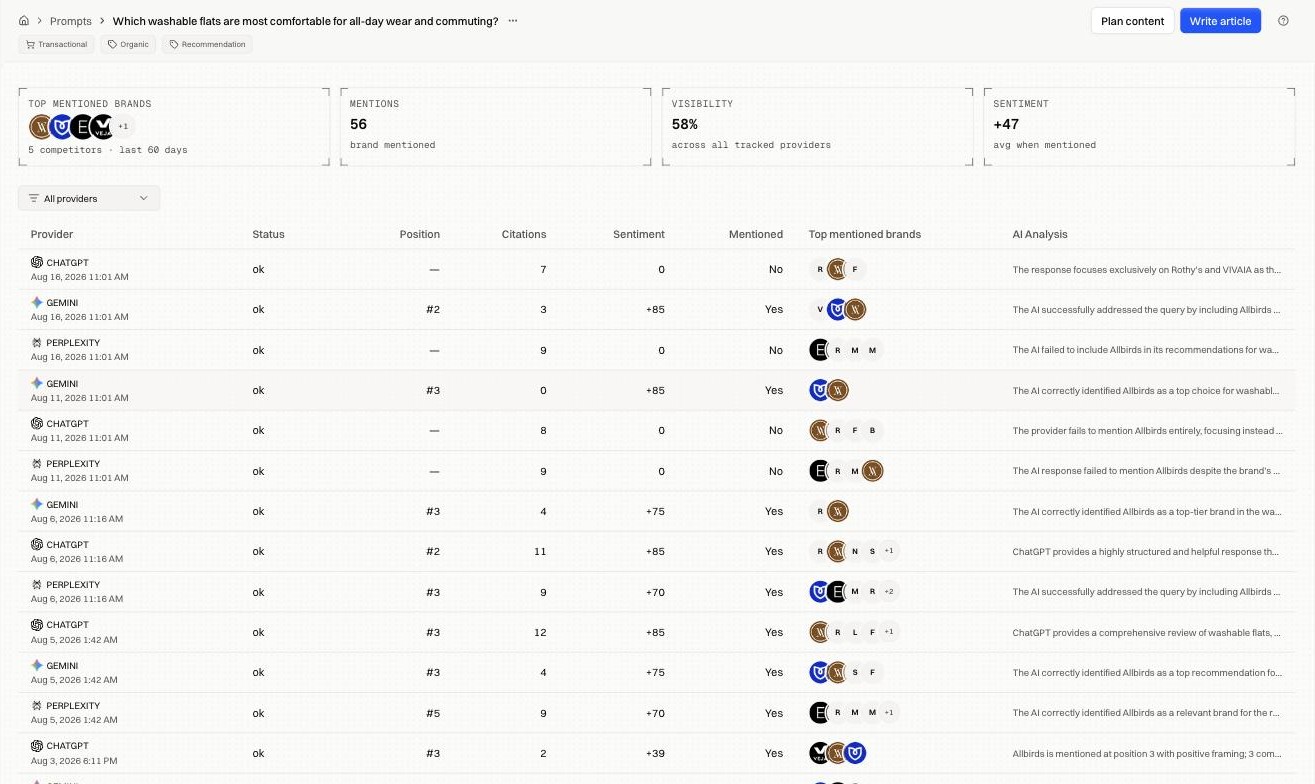Click the Sentiment +47 card

point(1139,126)
